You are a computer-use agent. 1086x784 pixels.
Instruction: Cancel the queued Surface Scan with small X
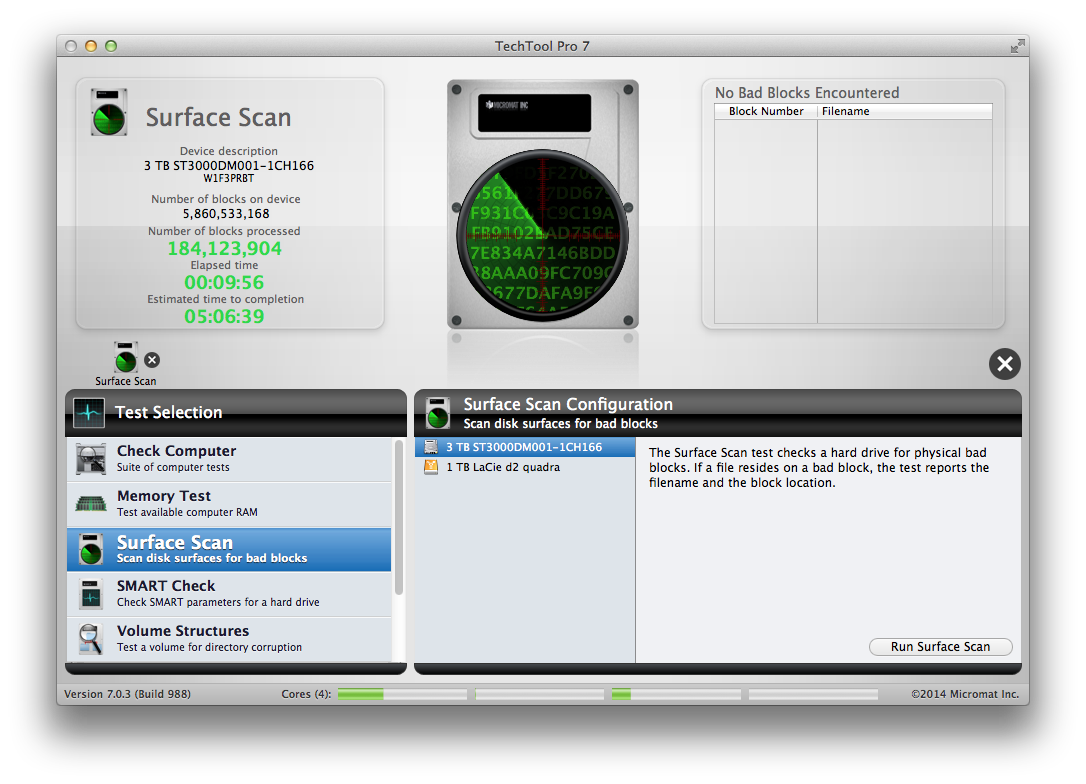point(152,360)
